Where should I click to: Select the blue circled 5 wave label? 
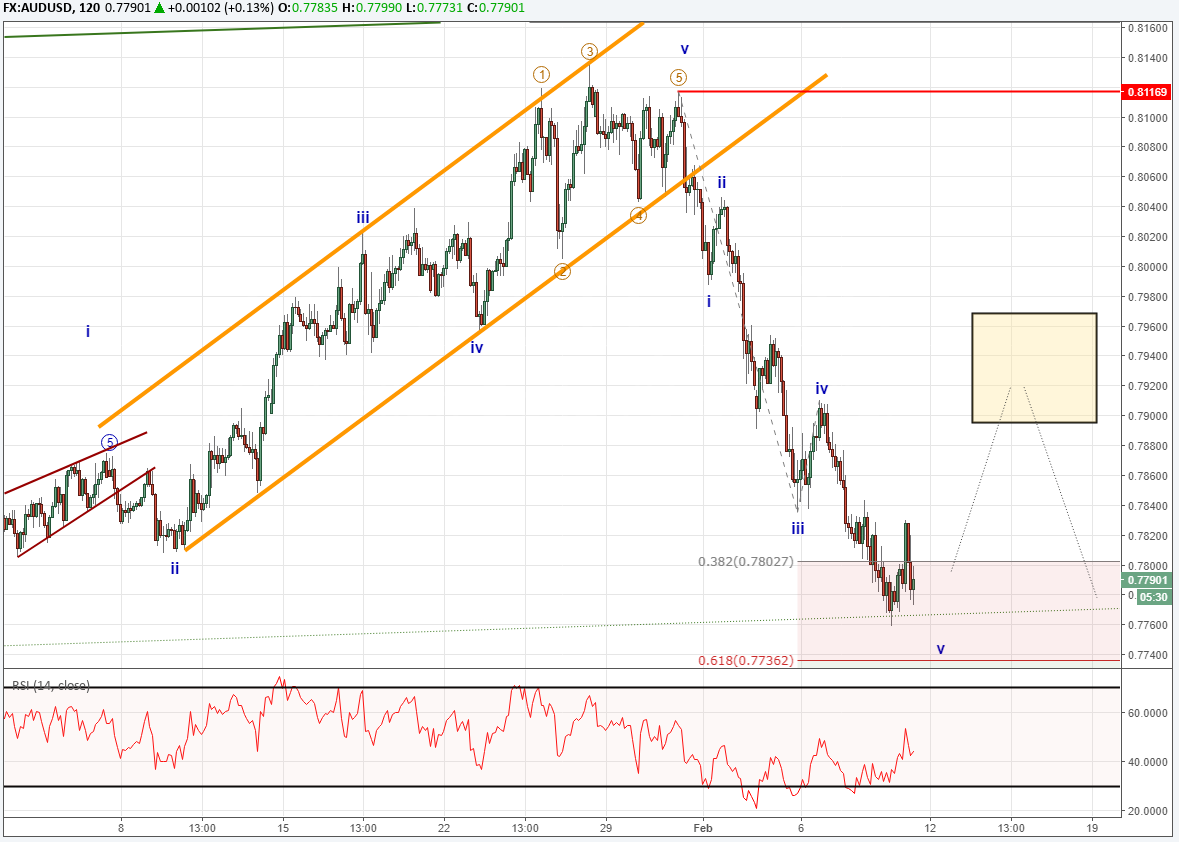click(x=110, y=443)
